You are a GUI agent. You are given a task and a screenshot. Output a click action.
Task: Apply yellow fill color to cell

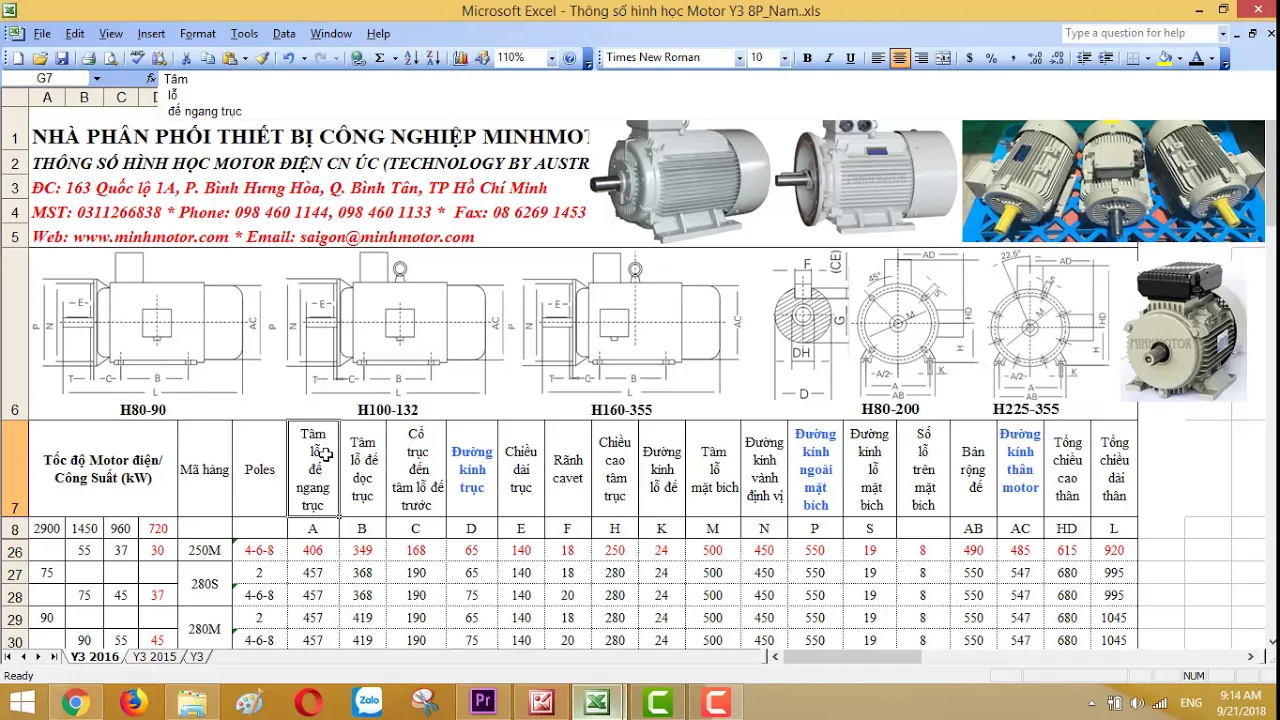pos(1165,58)
